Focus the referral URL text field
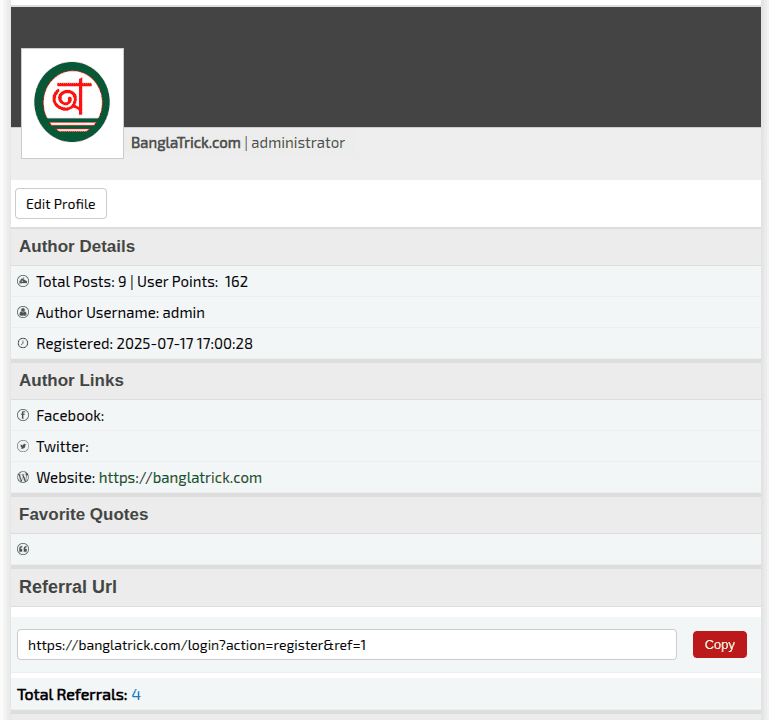Viewport: 769px width, 720px height. click(346, 645)
